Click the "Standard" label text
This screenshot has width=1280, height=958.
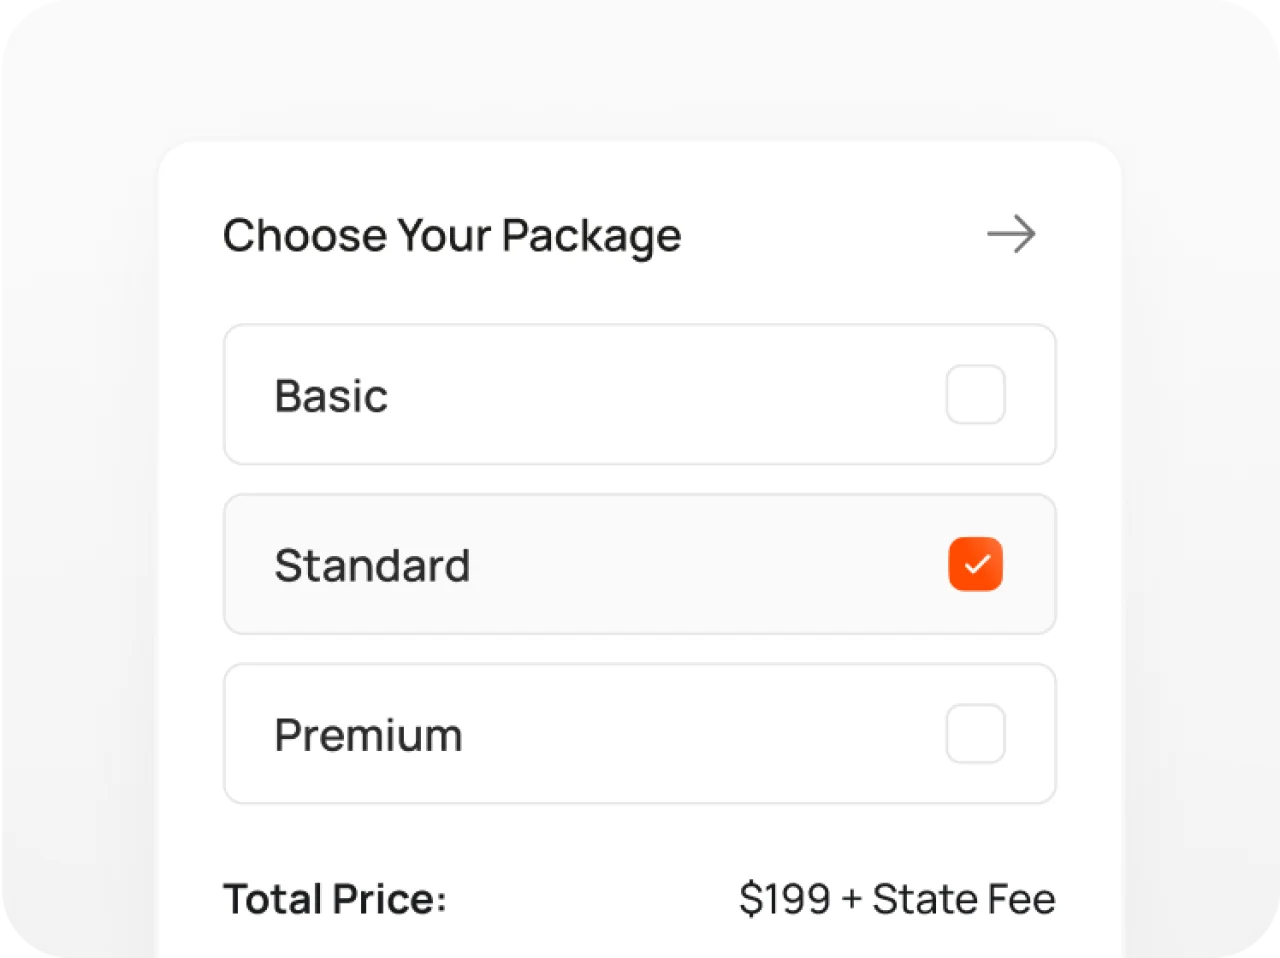(372, 566)
